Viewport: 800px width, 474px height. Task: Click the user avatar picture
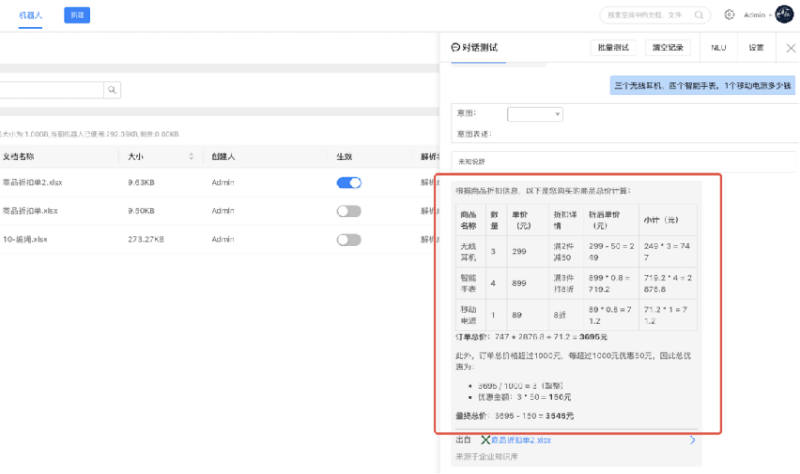[784, 14]
